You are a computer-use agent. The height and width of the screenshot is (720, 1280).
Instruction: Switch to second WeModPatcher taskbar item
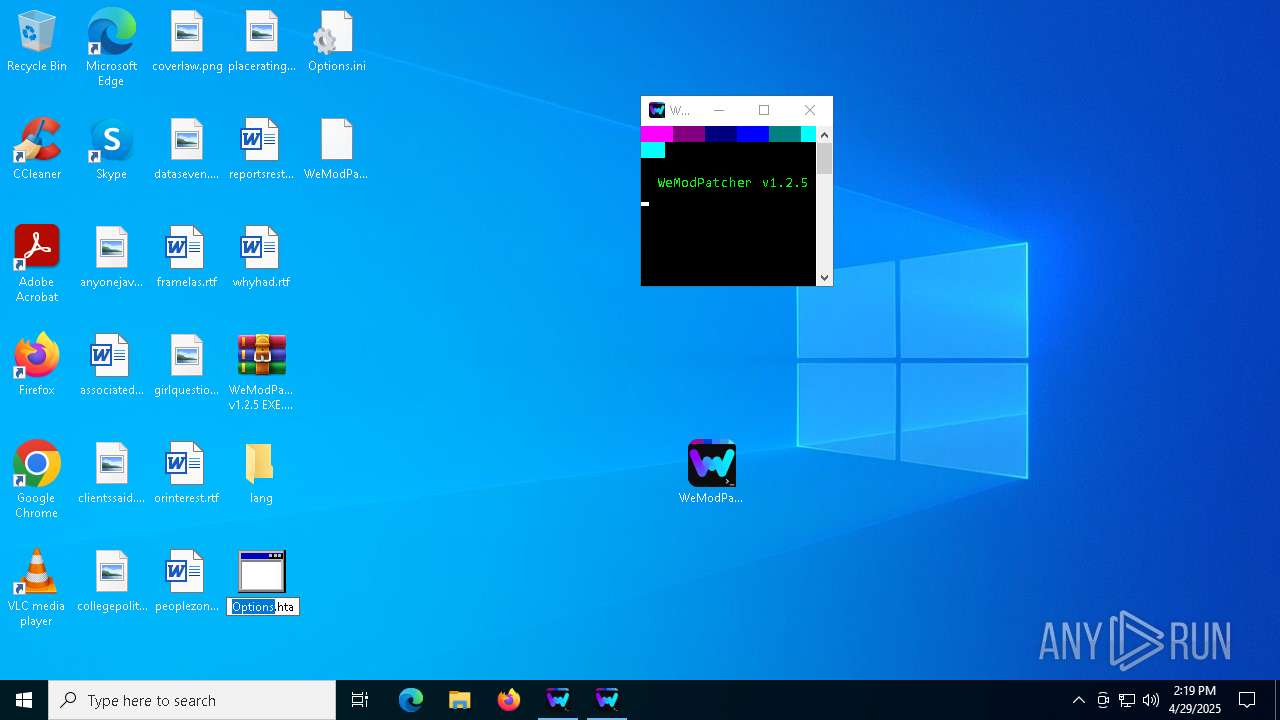[607, 700]
